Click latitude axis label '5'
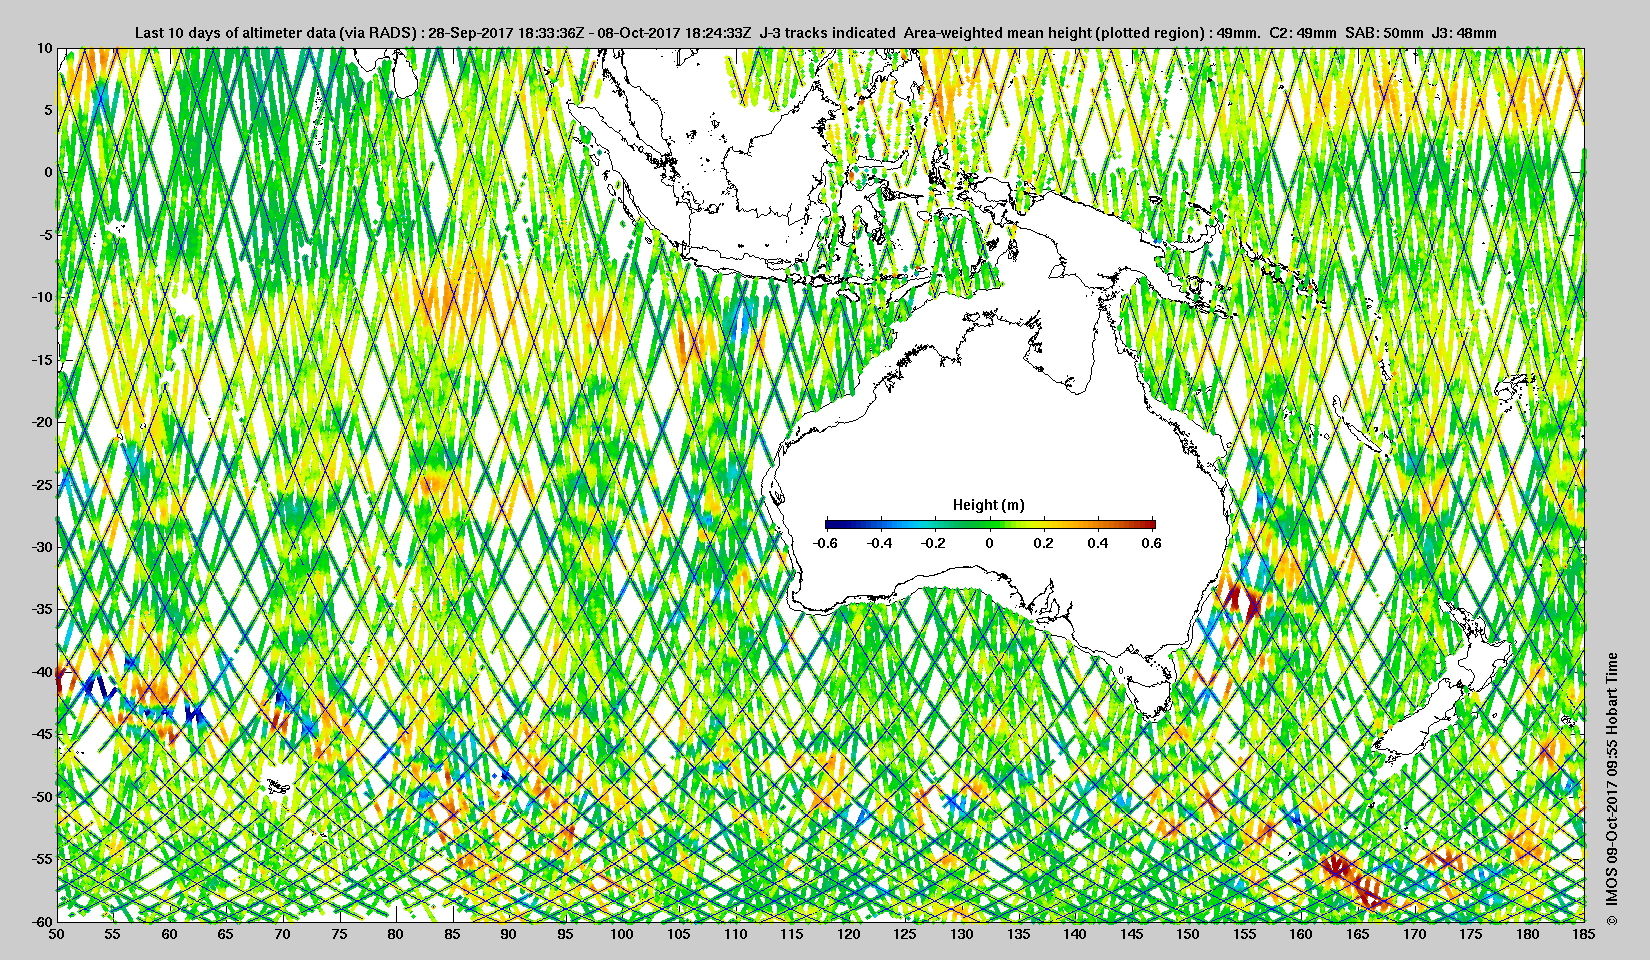Viewport: 1650px width, 960px height. tap(47, 110)
